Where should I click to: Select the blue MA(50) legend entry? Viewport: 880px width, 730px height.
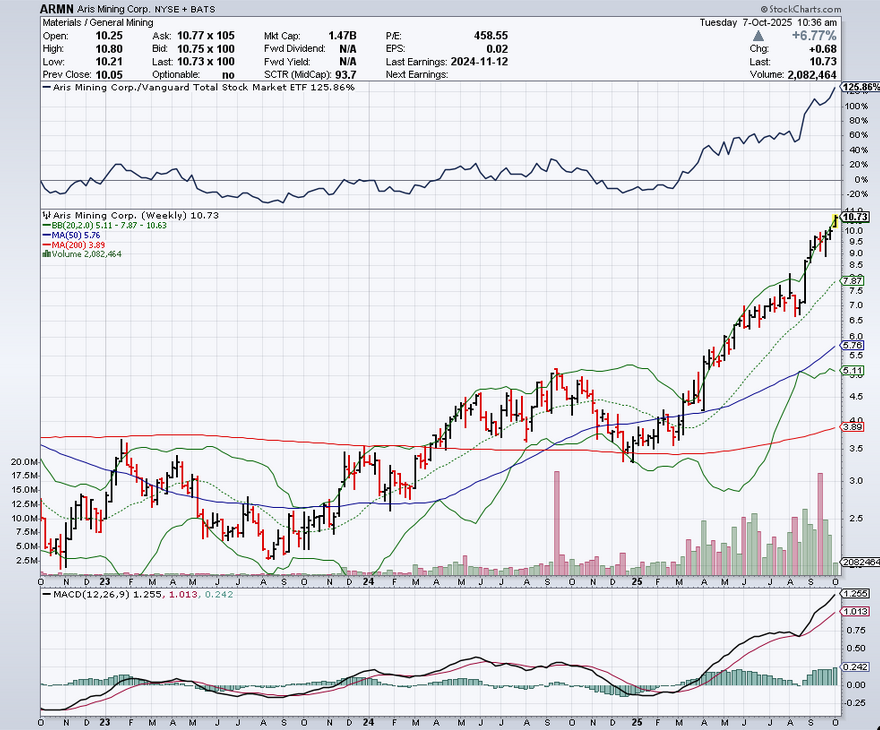pos(73,235)
